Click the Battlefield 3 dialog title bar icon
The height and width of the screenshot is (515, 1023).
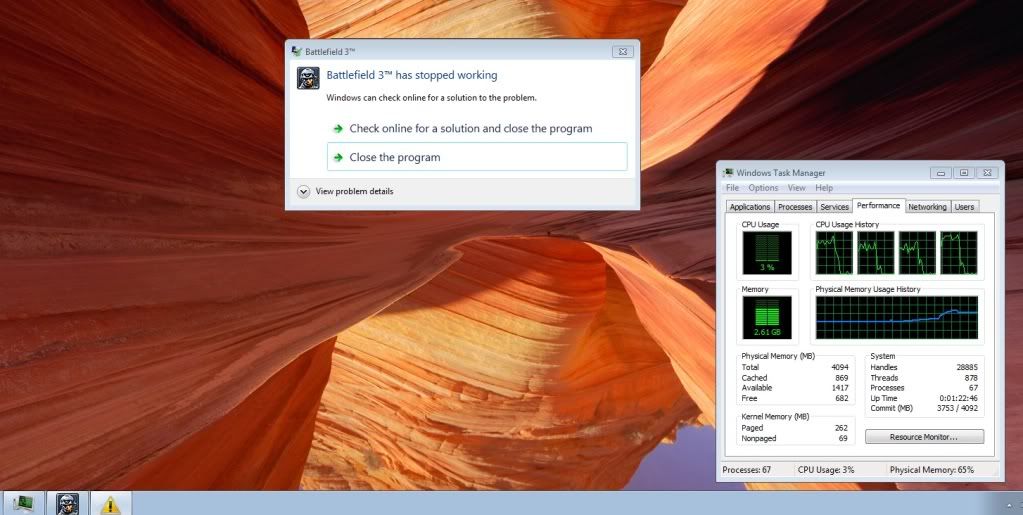pyautogui.click(x=297, y=52)
